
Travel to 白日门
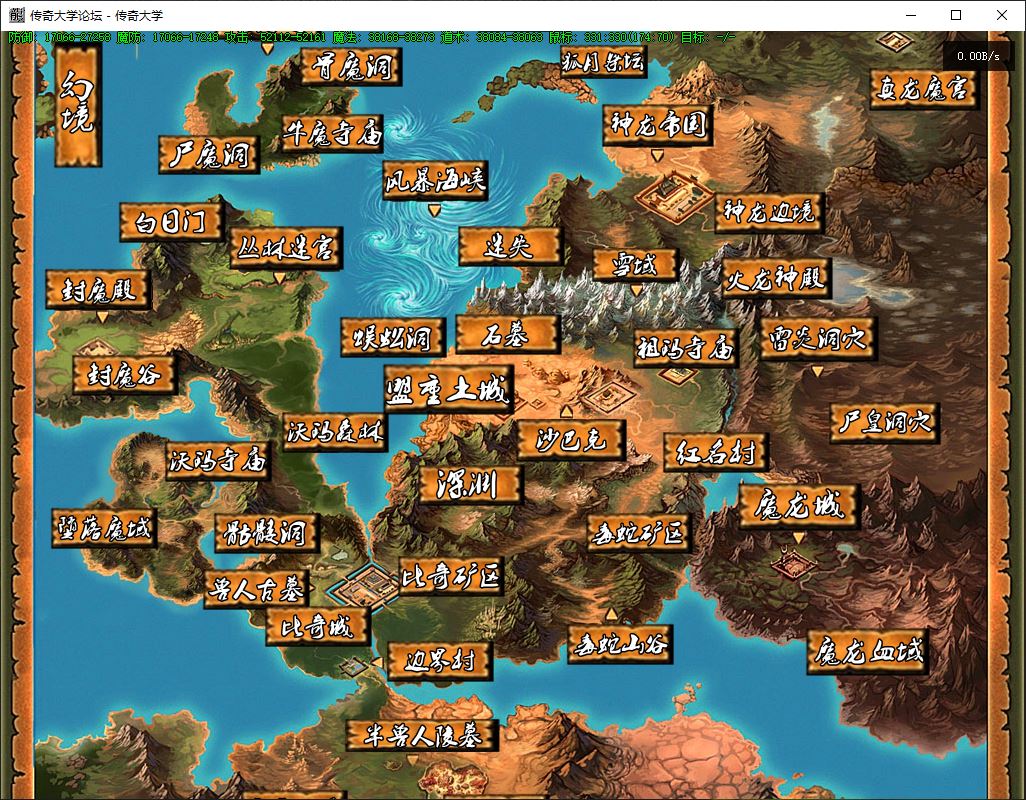coord(171,222)
